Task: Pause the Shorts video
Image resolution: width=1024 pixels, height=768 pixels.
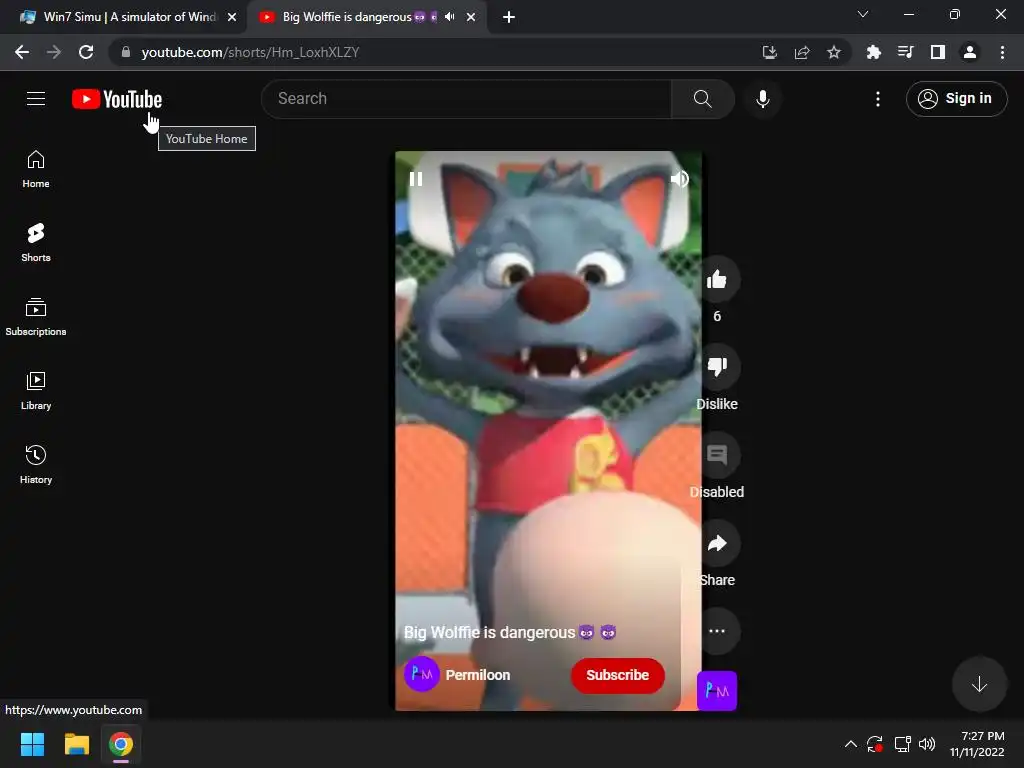Action: 416,179
